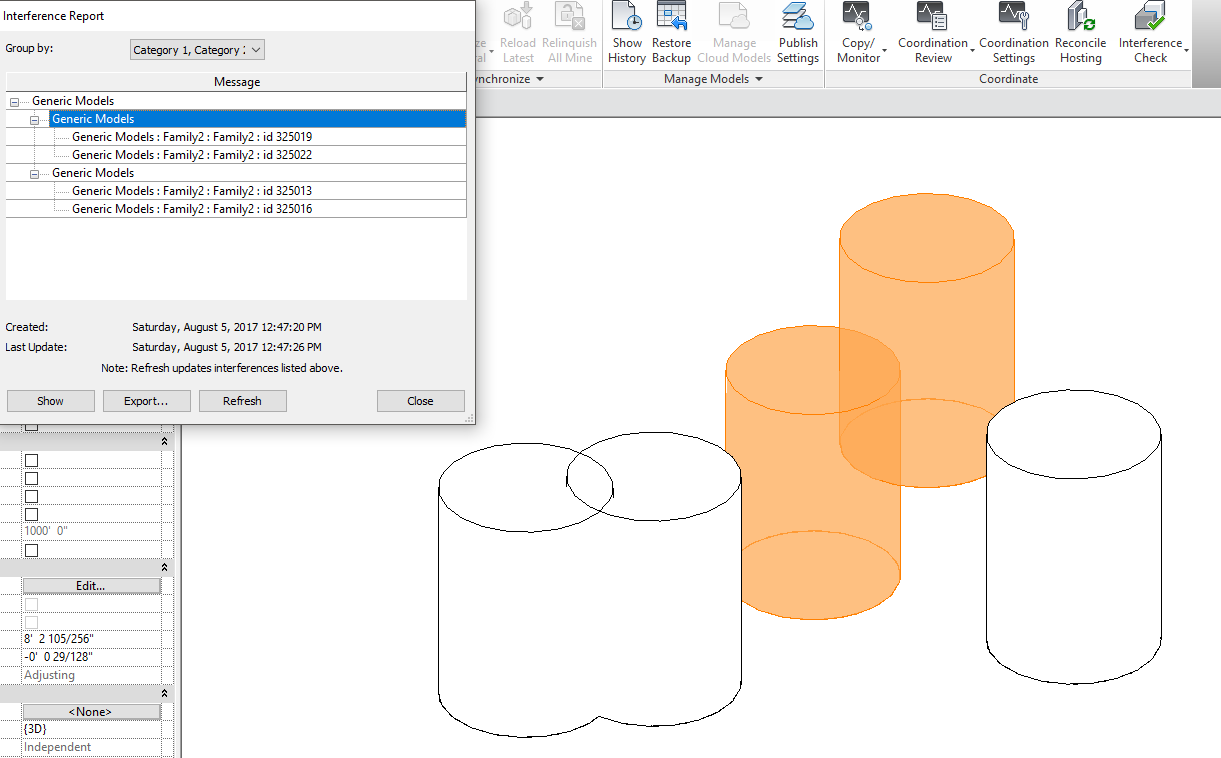Open Show History tool
This screenshot has width=1221, height=758.
point(627,34)
